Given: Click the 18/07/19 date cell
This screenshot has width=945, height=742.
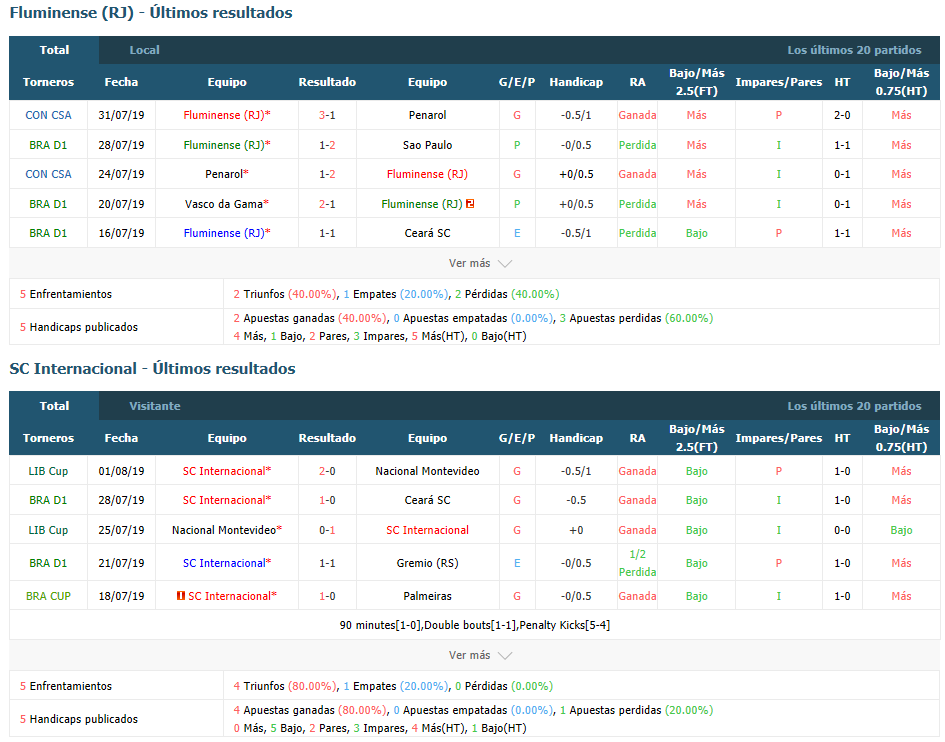Looking at the screenshot, I should click(x=121, y=596).
